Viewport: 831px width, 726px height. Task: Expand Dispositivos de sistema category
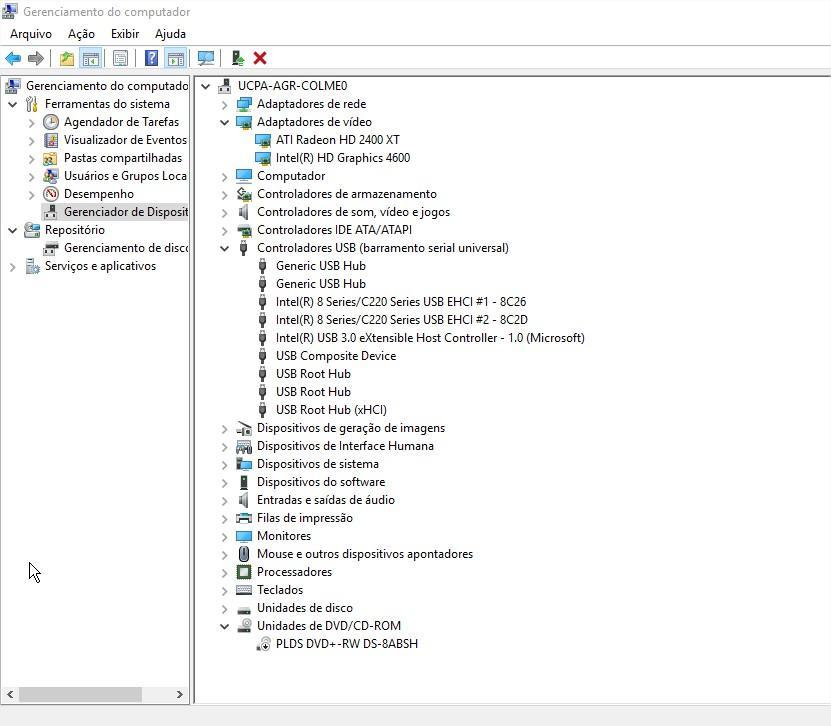225,464
